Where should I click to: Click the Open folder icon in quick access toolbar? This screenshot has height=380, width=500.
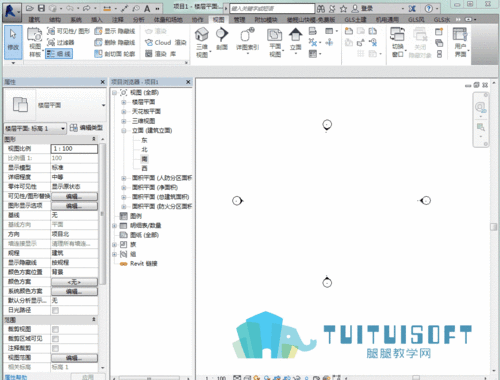[x=30, y=8]
